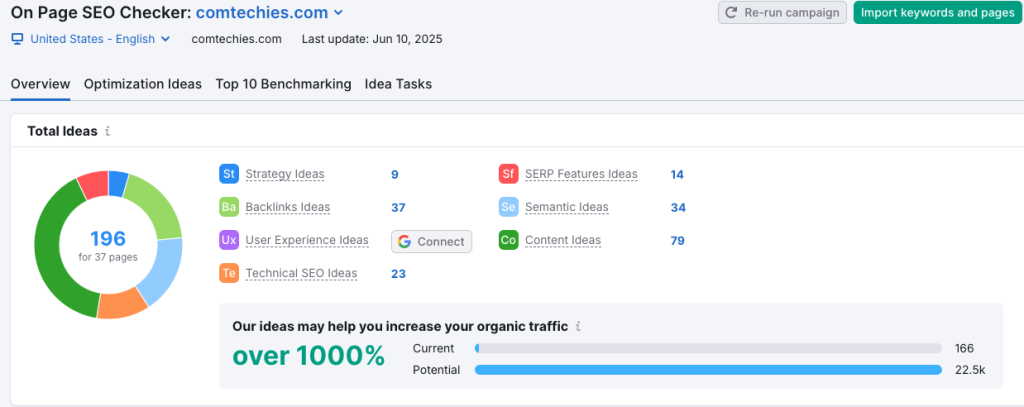Open the Semantic Ideas link
The image size is (1024, 407).
coord(567,207)
